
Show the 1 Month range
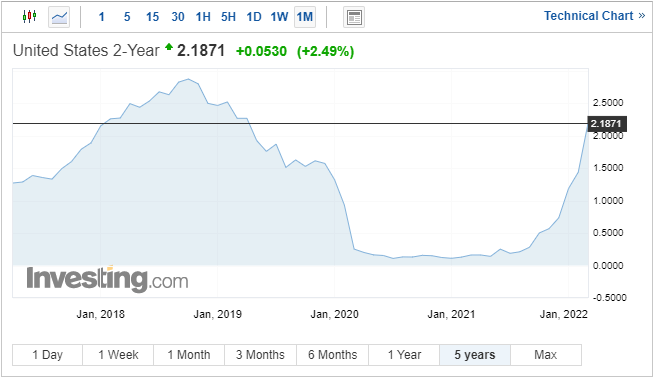(189, 355)
